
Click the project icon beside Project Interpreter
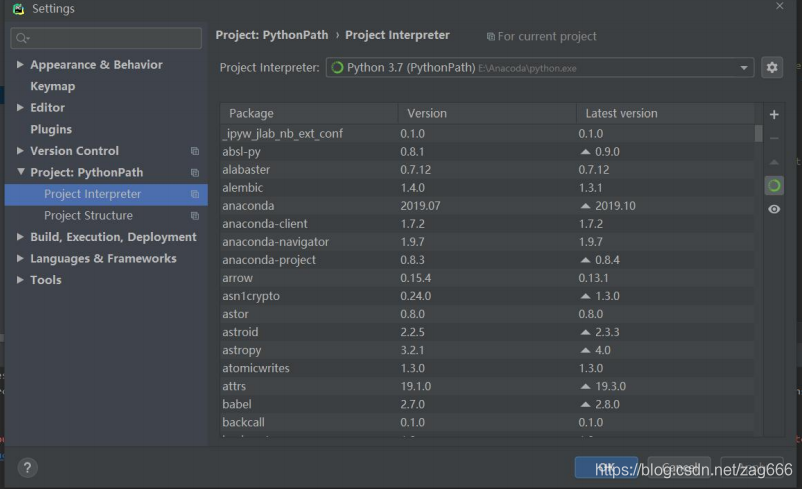(x=195, y=194)
